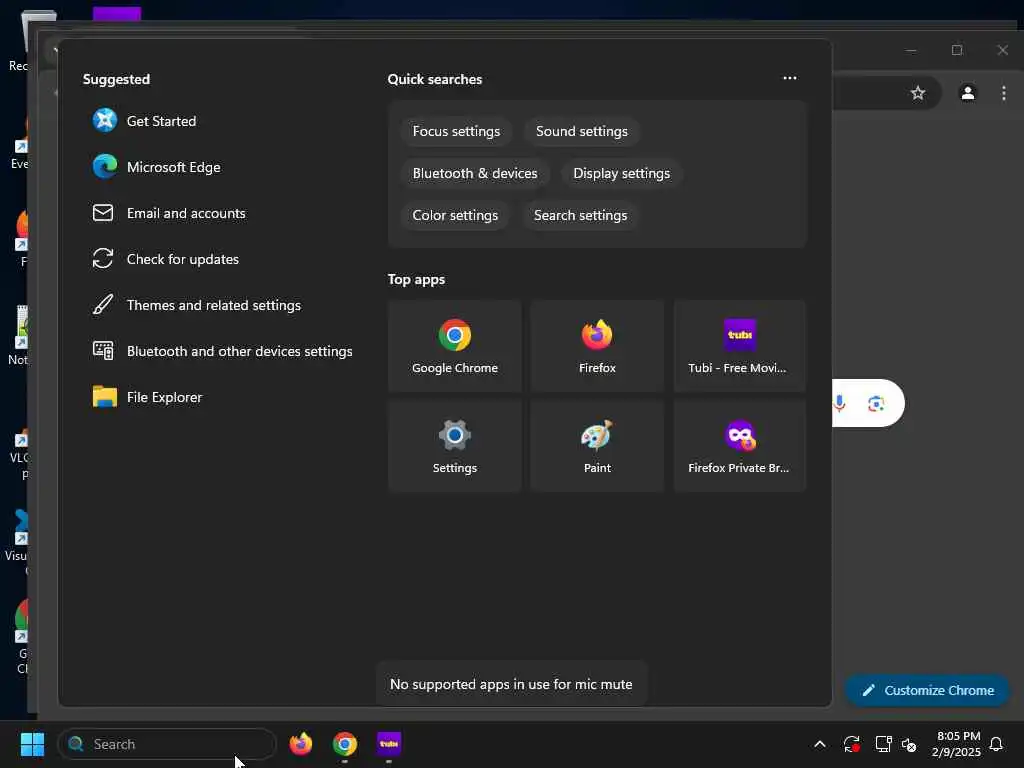Click Sound settings quick search

(x=581, y=131)
